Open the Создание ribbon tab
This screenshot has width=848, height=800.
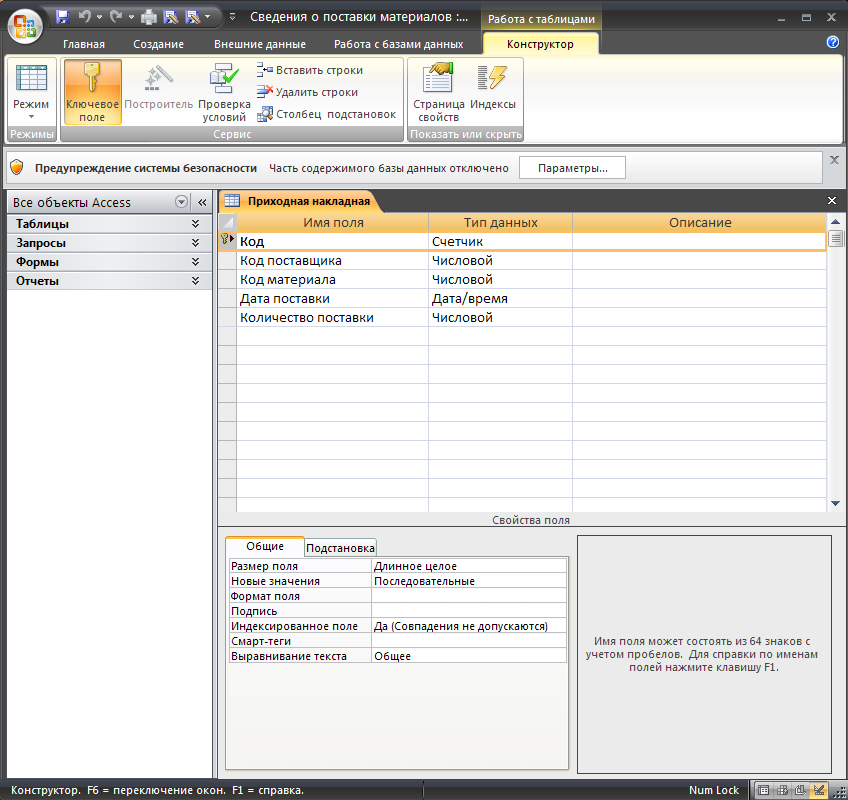tap(158, 44)
